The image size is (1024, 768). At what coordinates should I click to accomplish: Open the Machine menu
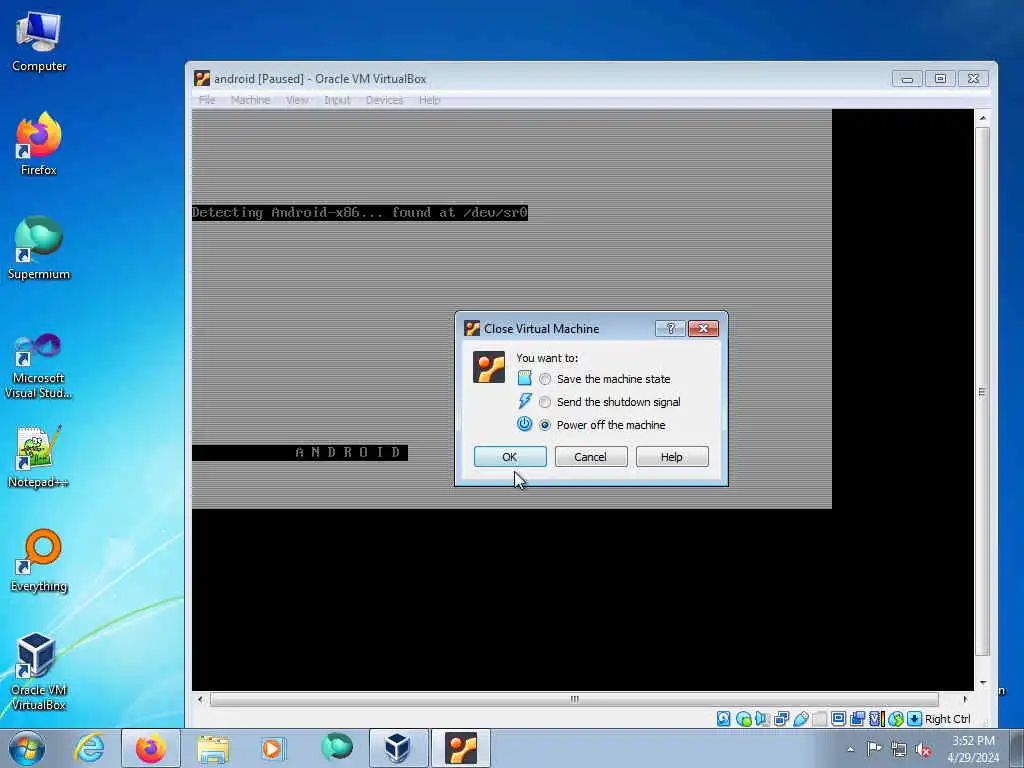[x=250, y=100]
